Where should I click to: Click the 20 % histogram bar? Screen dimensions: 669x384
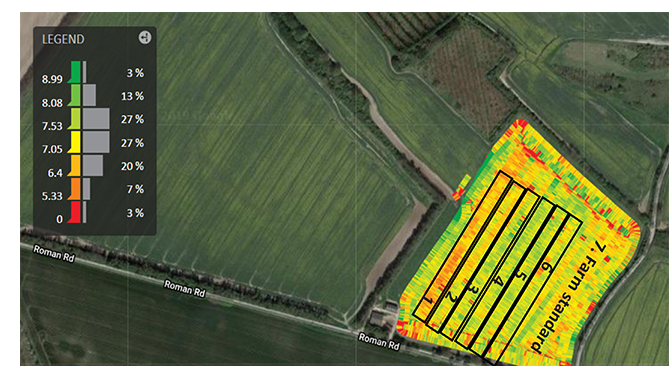93,165
